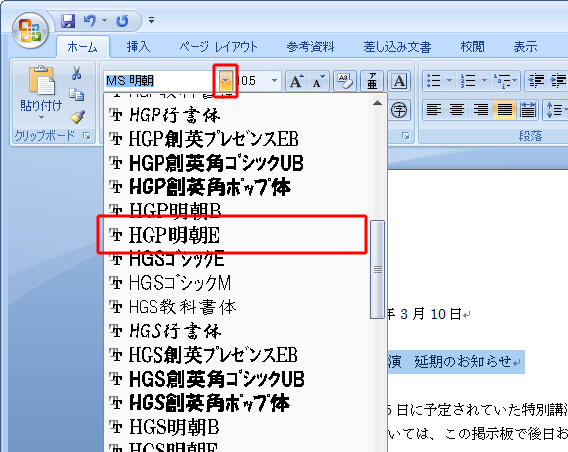Expand the 貼り付け options arrow
568x452 pixels.
41,117
